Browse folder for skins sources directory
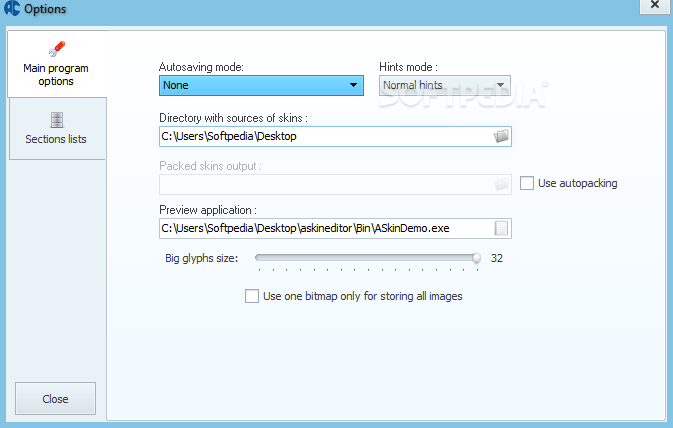The height and width of the screenshot is (428, 673). [501, 137]
